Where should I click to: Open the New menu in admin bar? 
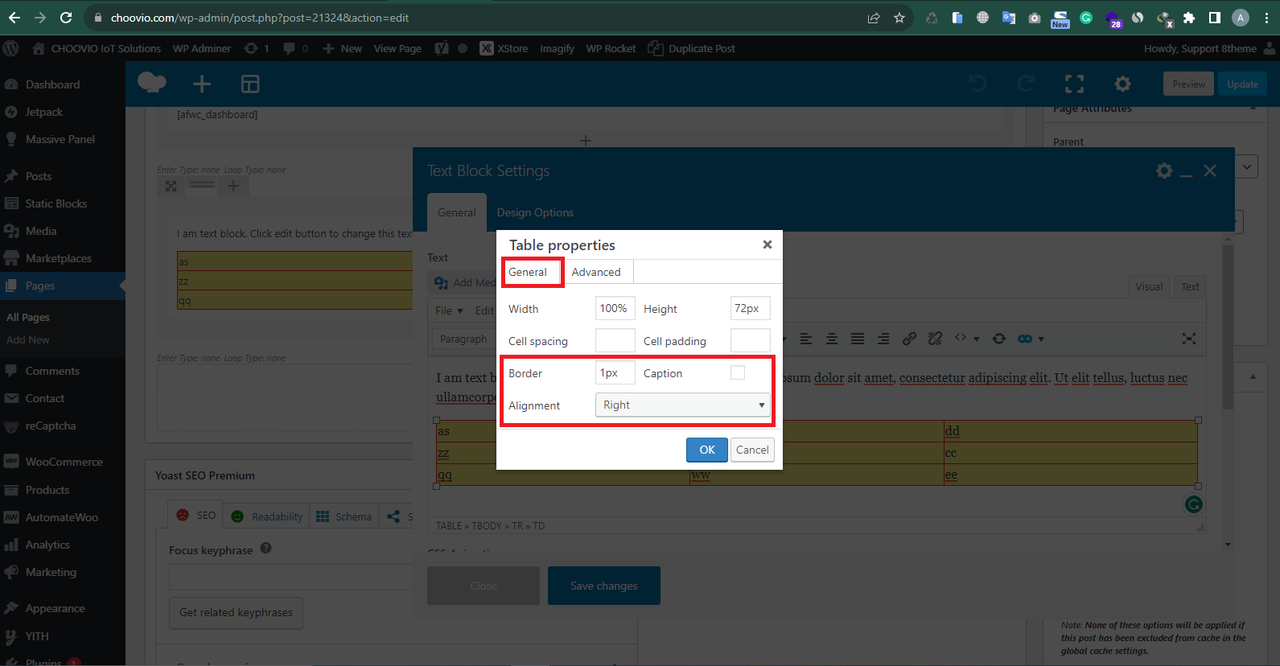coord(343,48)
